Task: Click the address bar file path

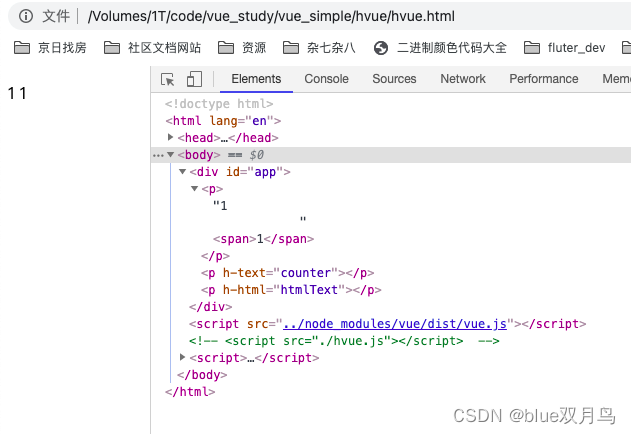Action: point(271,17)
